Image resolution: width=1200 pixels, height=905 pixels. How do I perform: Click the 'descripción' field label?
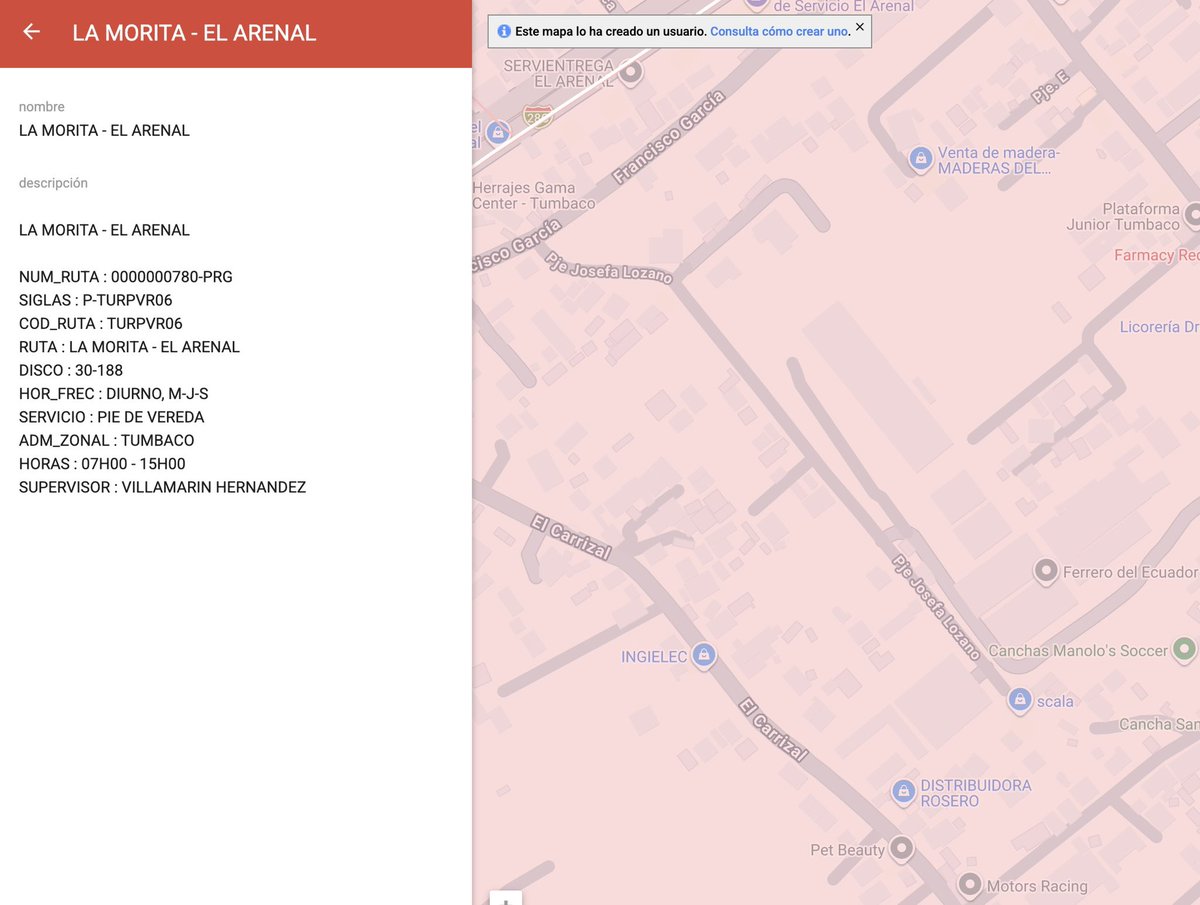[x=53, y=183]
